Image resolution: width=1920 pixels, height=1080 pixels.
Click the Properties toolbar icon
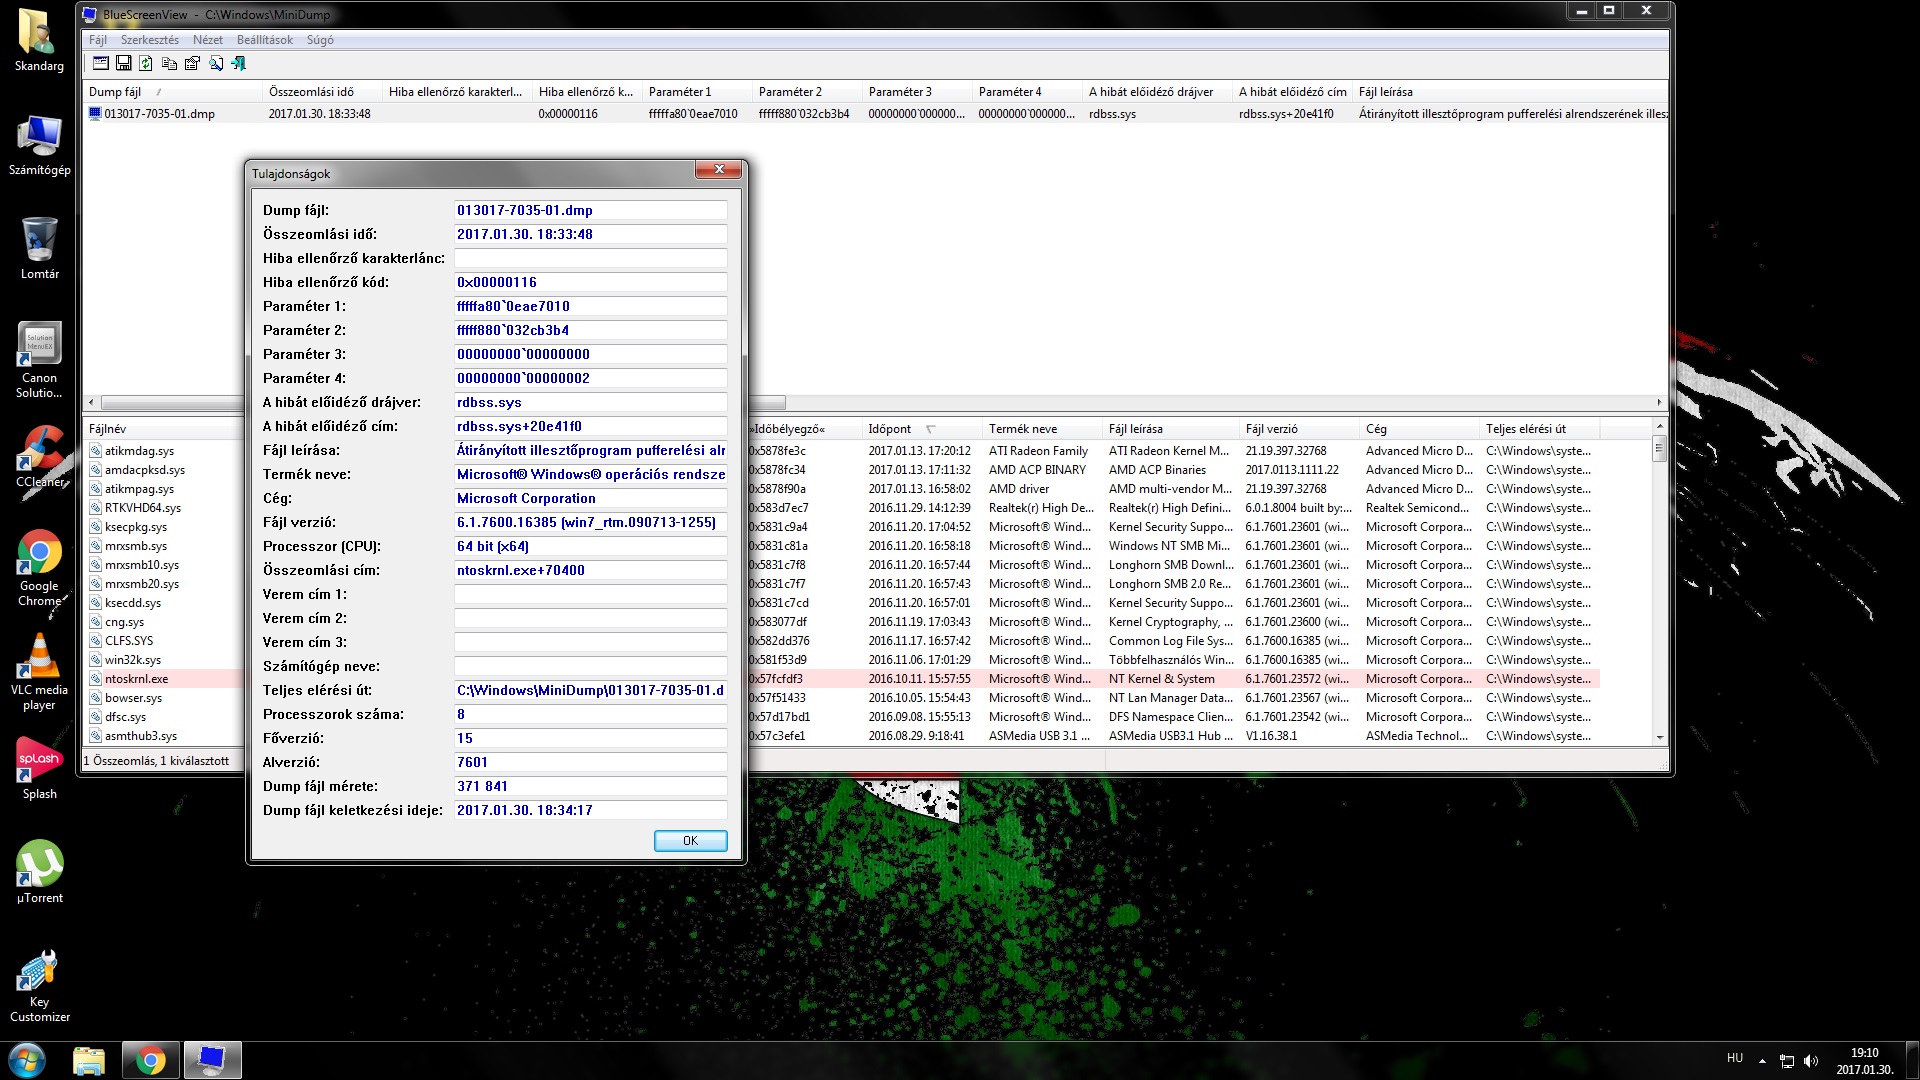[192, 63]
